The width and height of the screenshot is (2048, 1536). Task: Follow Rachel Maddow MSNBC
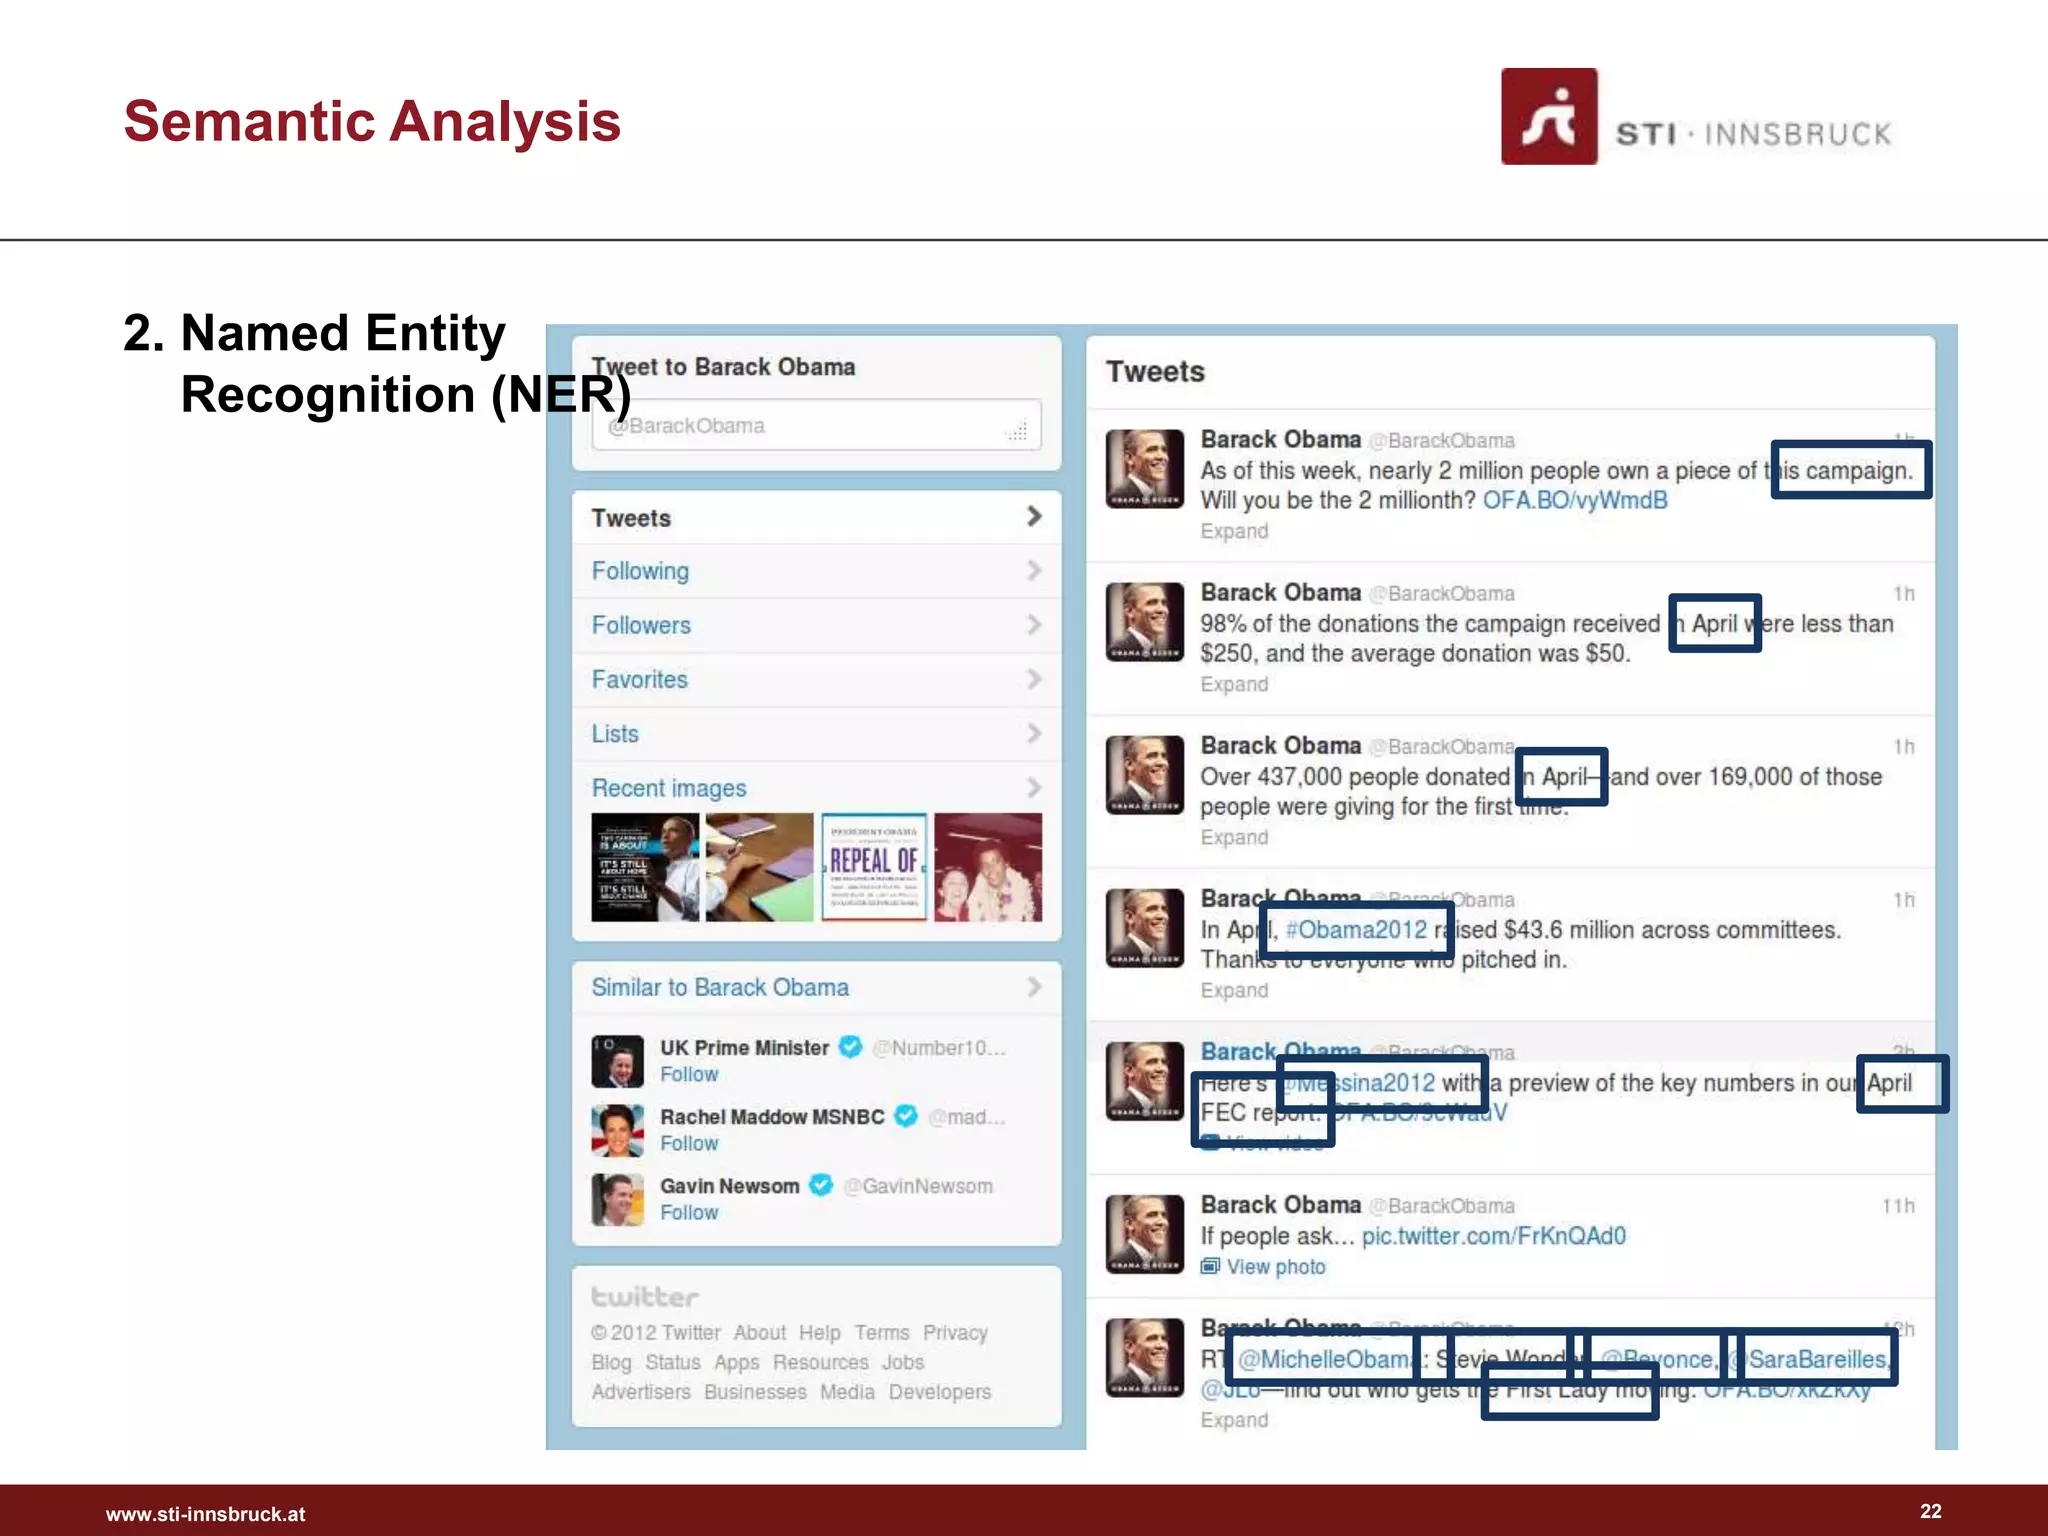click(x=689, y=1143)
